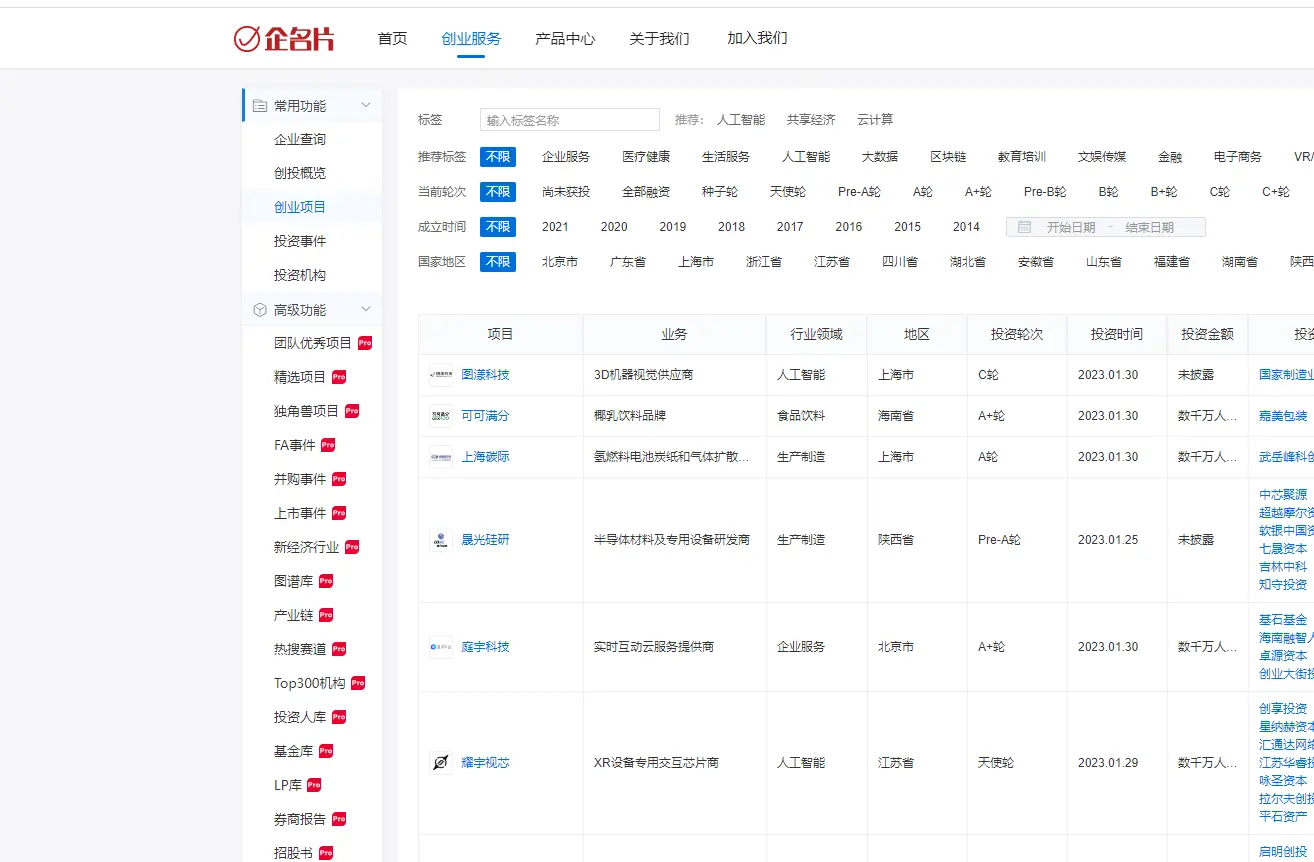Image resolution: width=1314 pixels, height=862 pixels.
Task: Click the 常用功能 folder icon
Action: click(259, 104)
